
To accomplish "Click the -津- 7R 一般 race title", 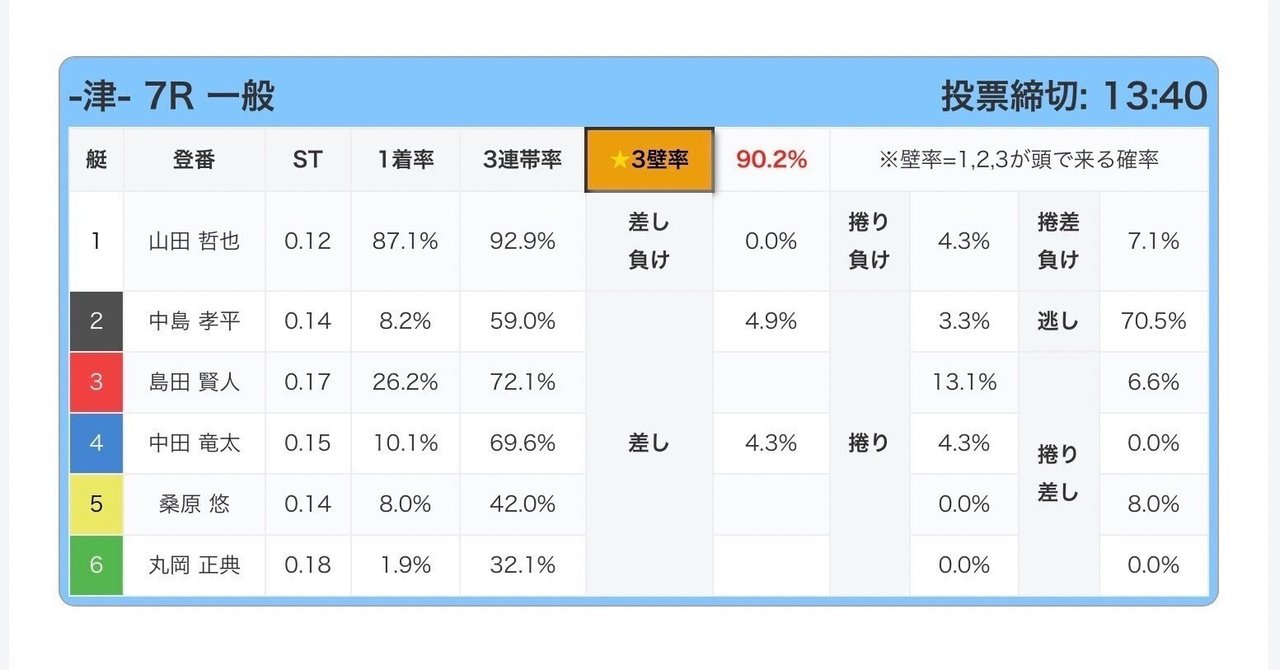I will click(172, 97).
